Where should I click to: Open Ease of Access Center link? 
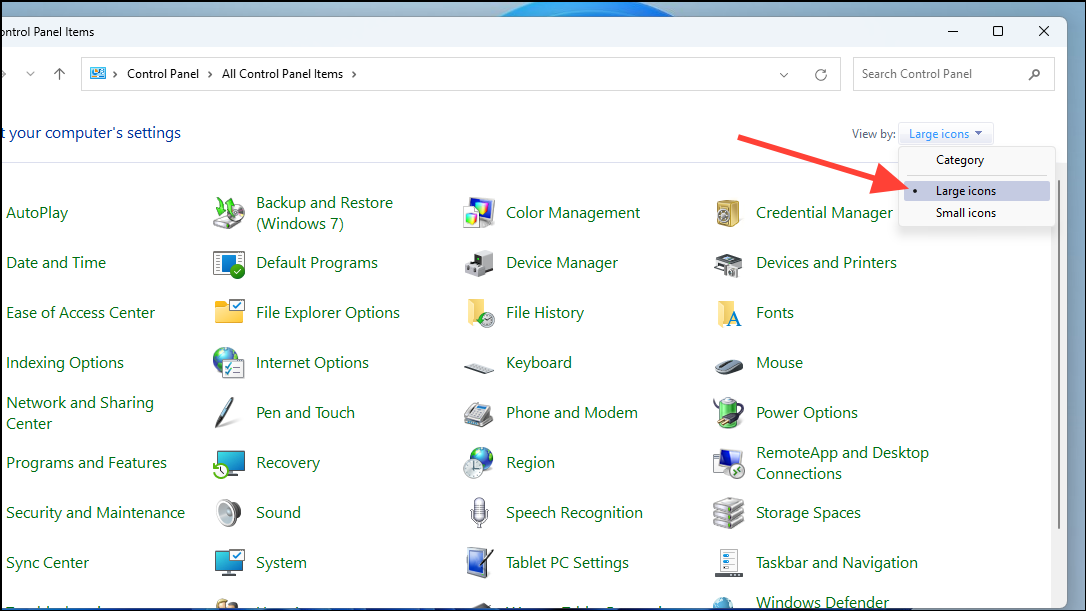click(80, 312)
